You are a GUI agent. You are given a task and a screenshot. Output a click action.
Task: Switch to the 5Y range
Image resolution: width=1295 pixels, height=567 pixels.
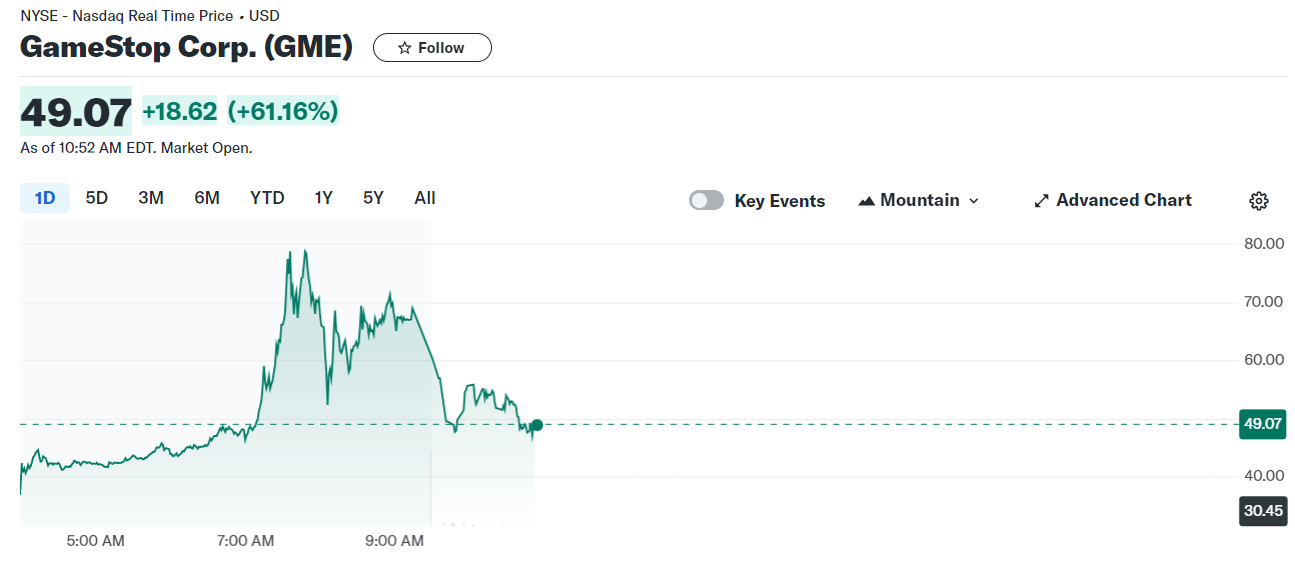(373, 198)
